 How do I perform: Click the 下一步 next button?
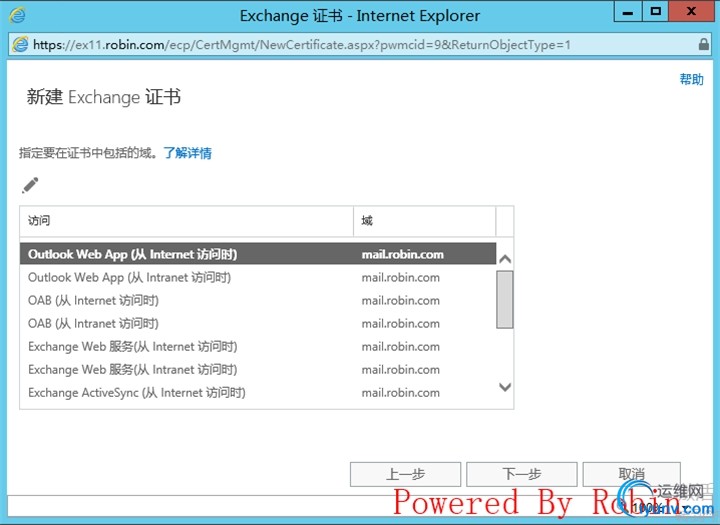coord(522,474)
